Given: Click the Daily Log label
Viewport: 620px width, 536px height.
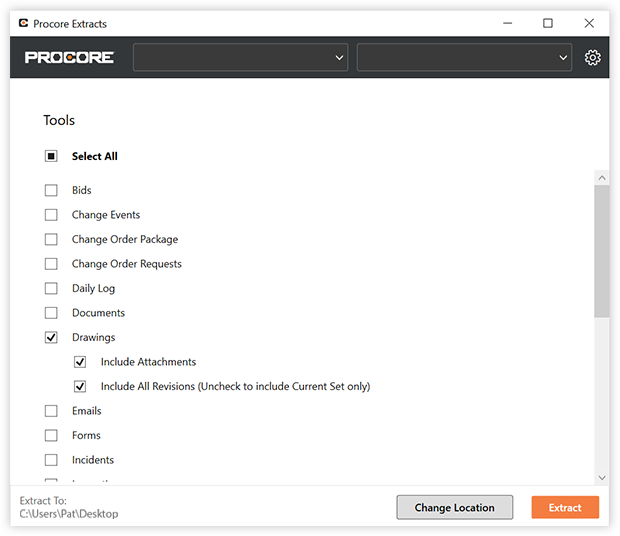Looking at the screenshot, I should 93,289.
